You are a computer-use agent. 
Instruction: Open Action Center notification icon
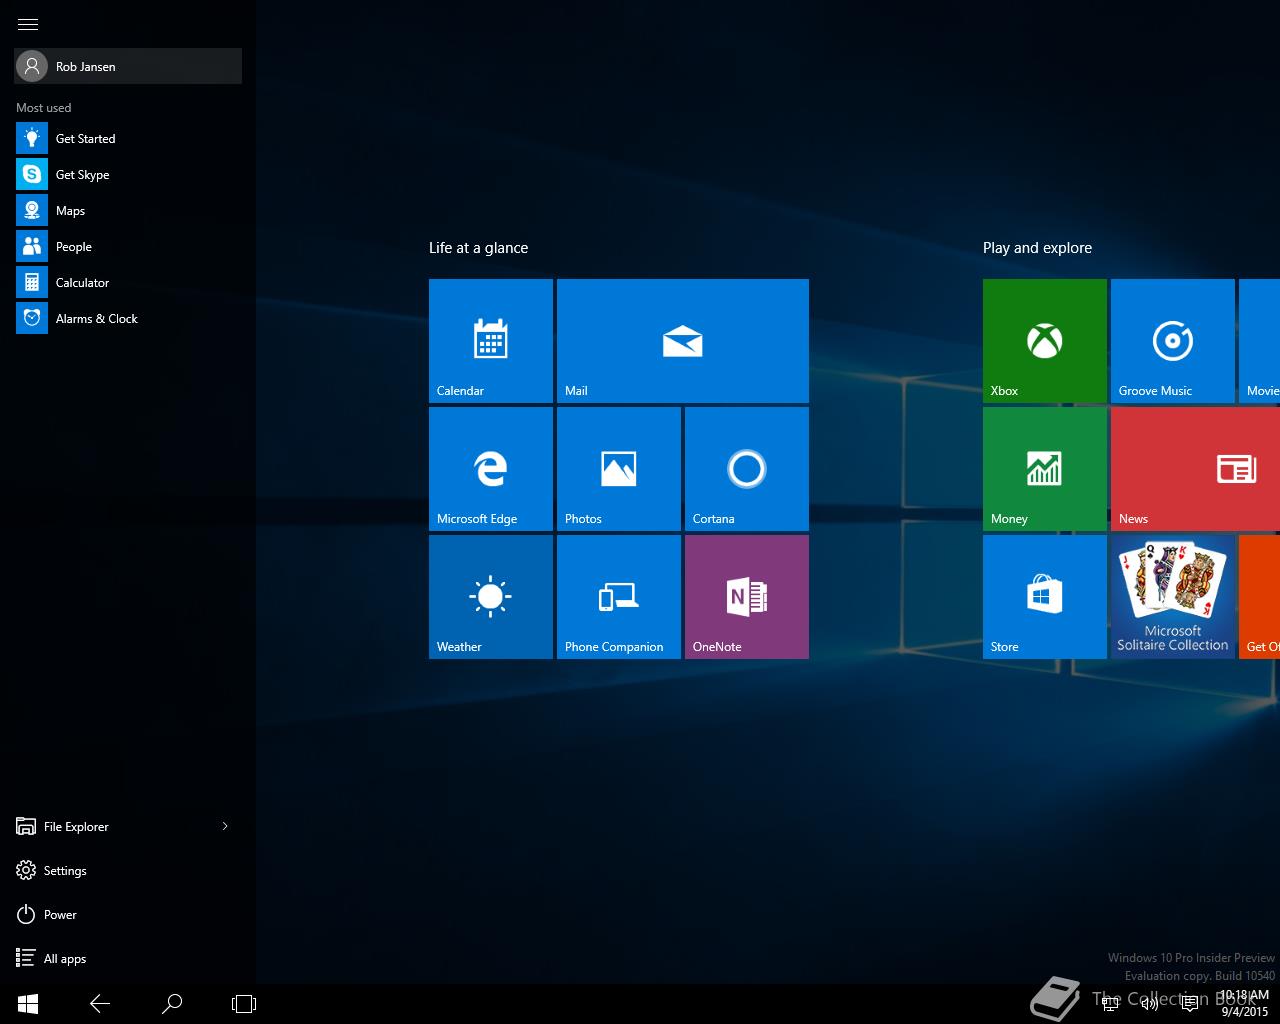point(1190,1004)
